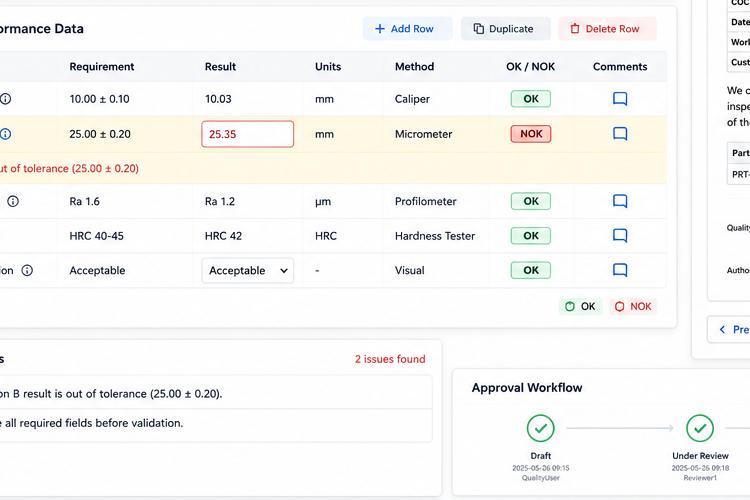This screenshot has width=750, height=500.
Task: Click the green OK legend button
Action: point(580,307)
